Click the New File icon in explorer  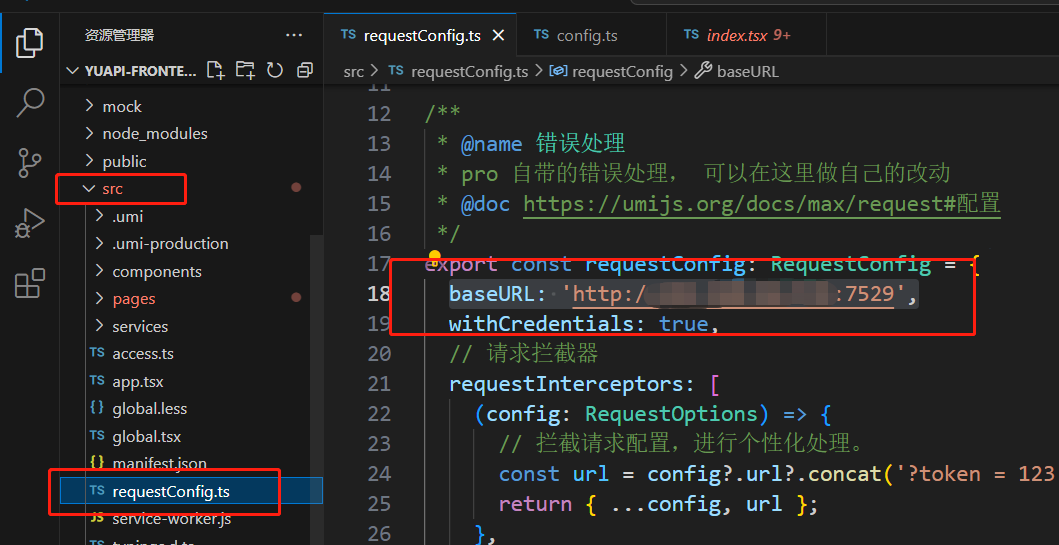215,70
